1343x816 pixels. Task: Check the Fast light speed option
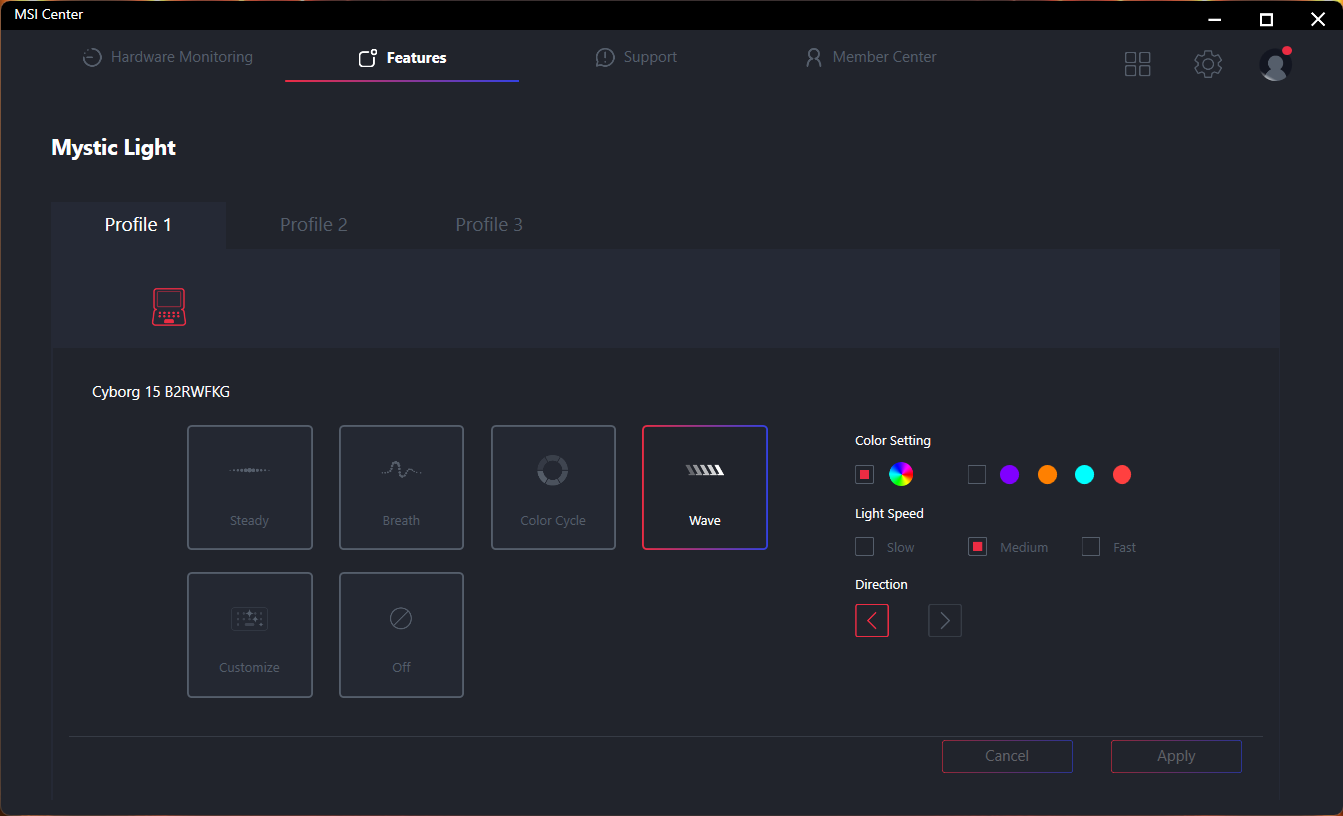click(1091, 547)
